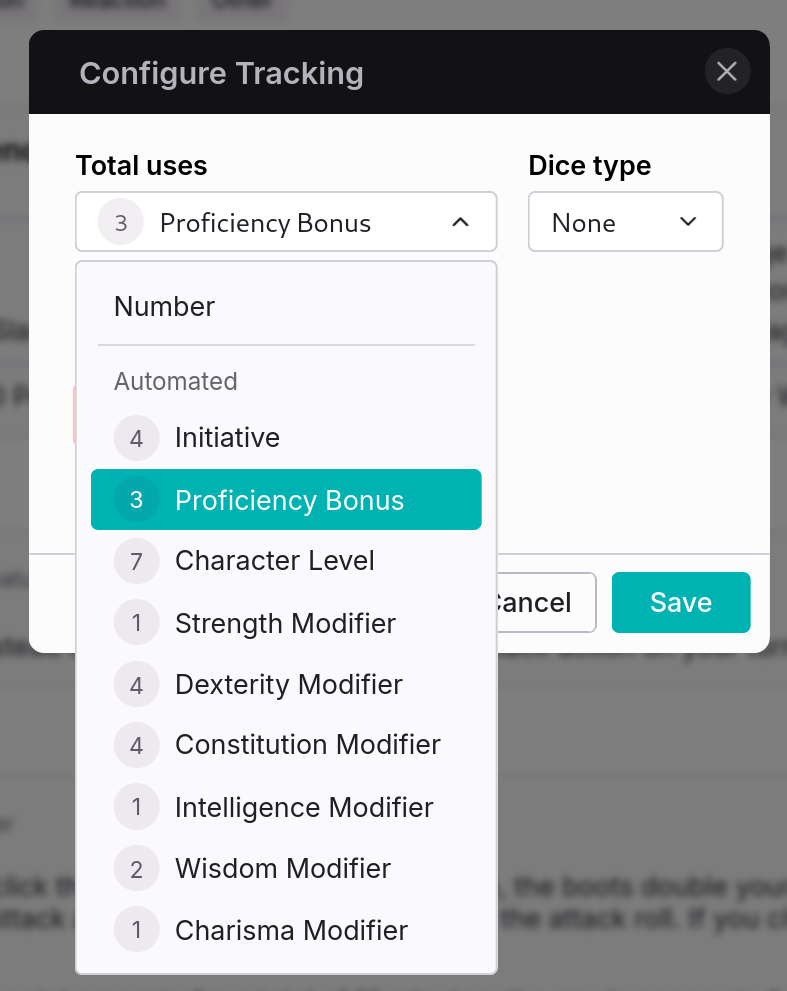Close the Configure Tracking dialog
This screenshot has width=787, height=991.
point(727,72)
